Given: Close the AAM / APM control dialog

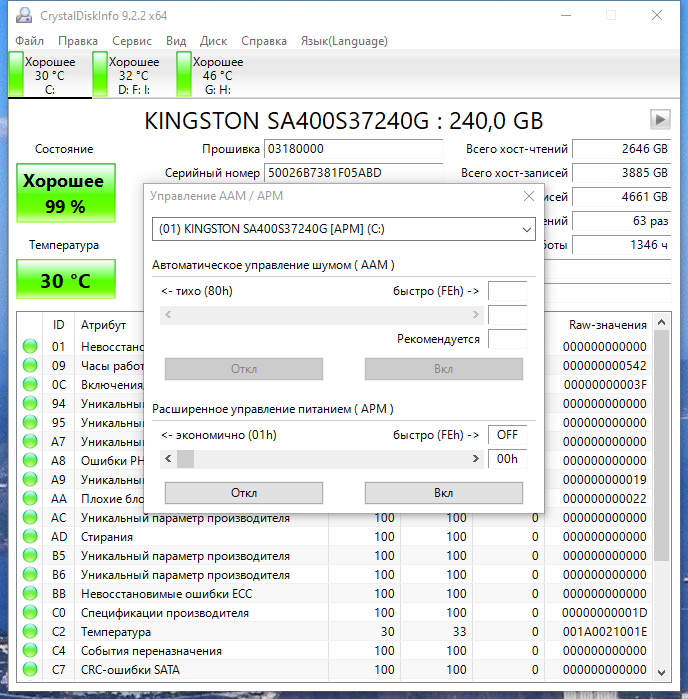Looking at the screenshot, I should (x=529, y=196).
